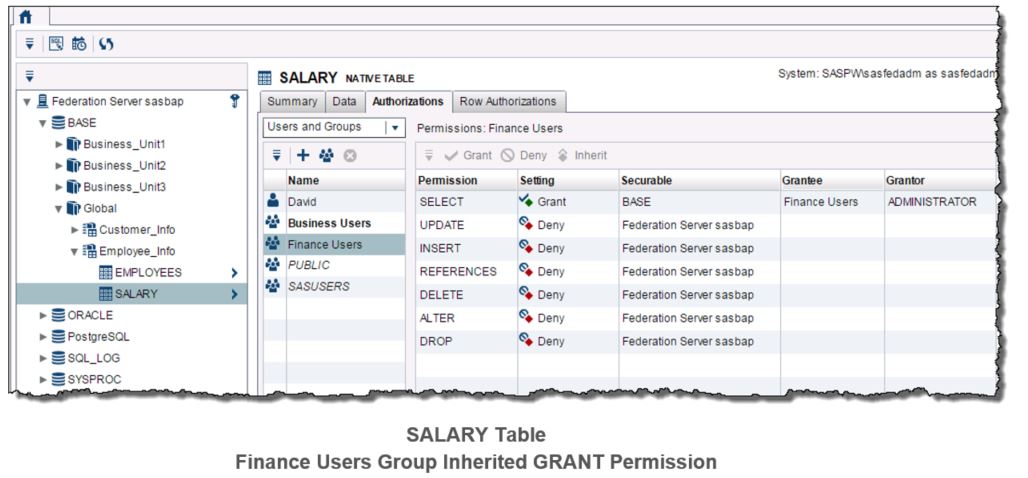Open the Summary tab

(x=293, y=101)
